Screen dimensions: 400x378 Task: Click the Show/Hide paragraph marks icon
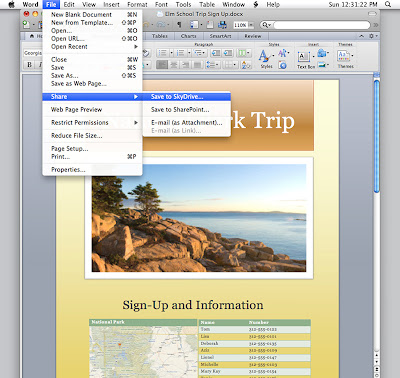pos(179,25)
